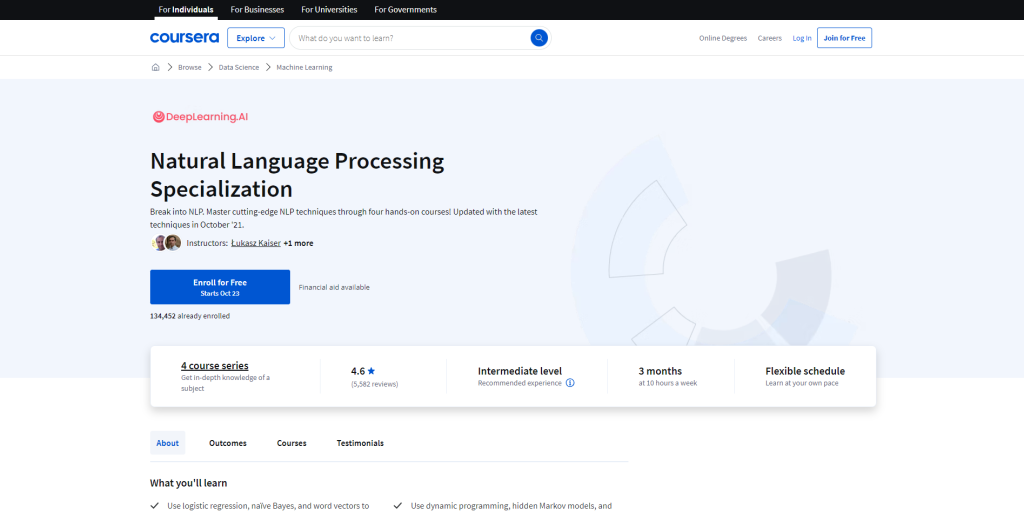Switch to the Outcomes tab
This screenshot has width=1024, height=513.
pos(228,443)
